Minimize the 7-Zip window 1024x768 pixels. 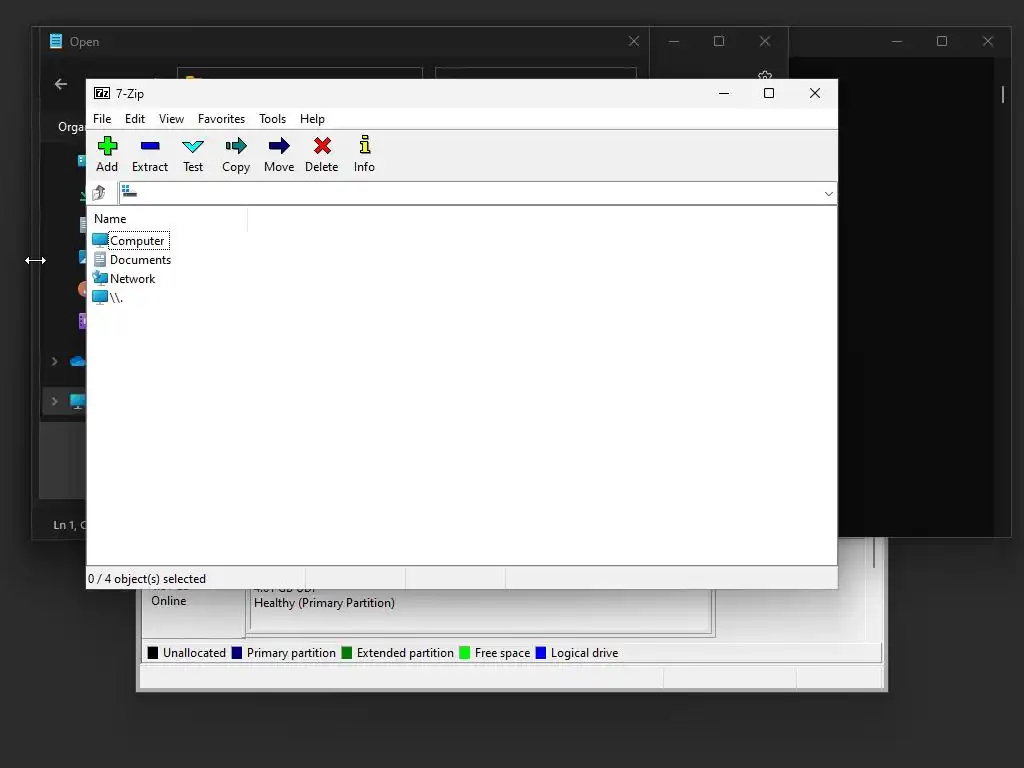pos(724,93)
